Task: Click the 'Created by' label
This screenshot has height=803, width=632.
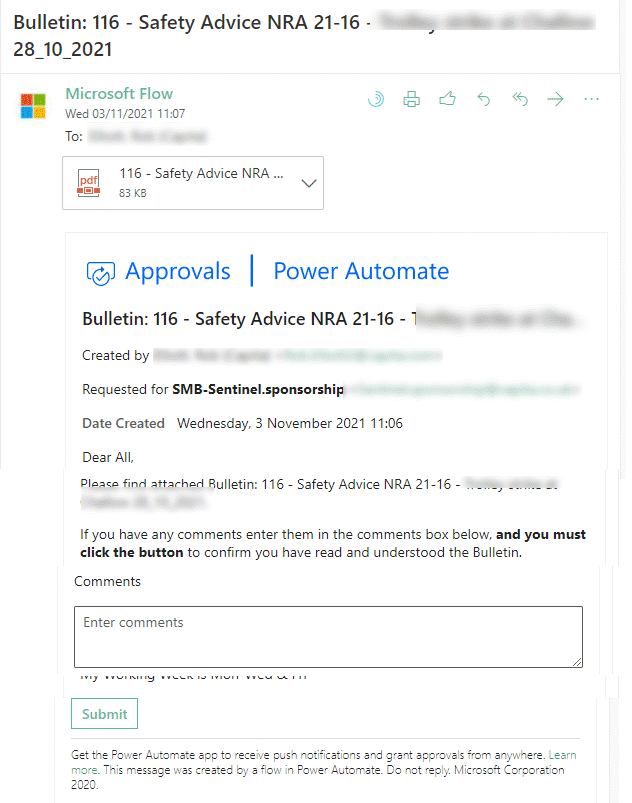Action: [x=116, y=355]
